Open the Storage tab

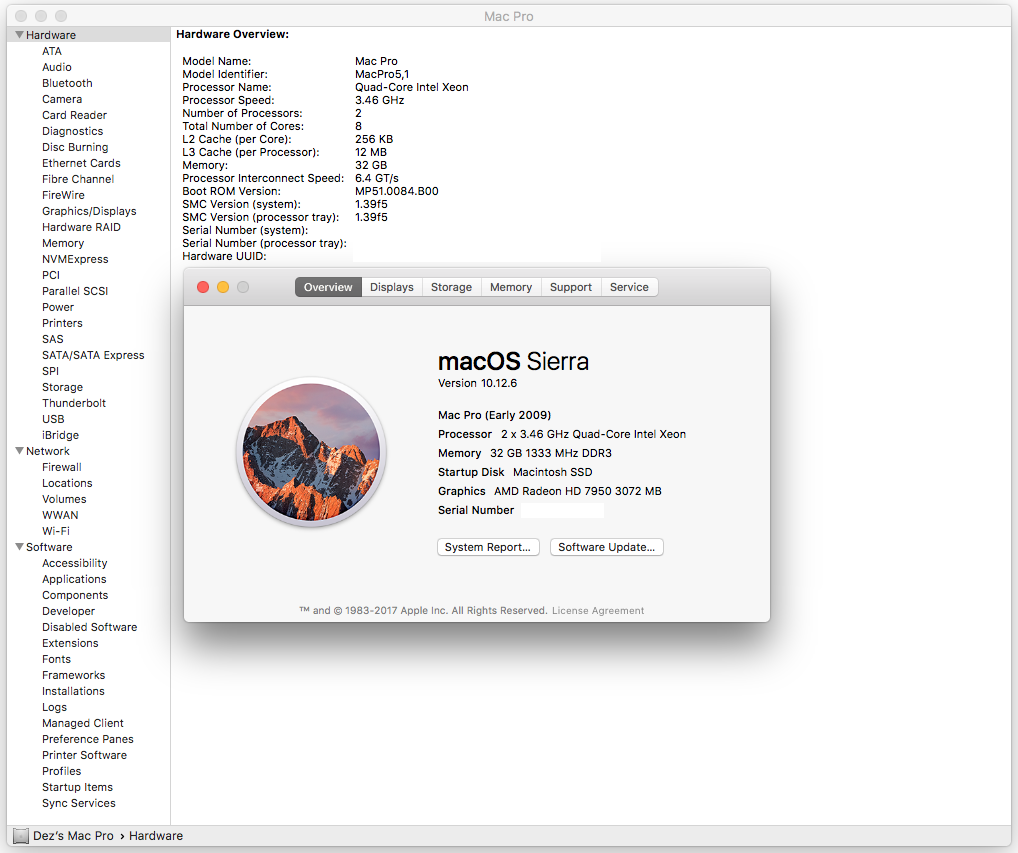tap(451, 287)
